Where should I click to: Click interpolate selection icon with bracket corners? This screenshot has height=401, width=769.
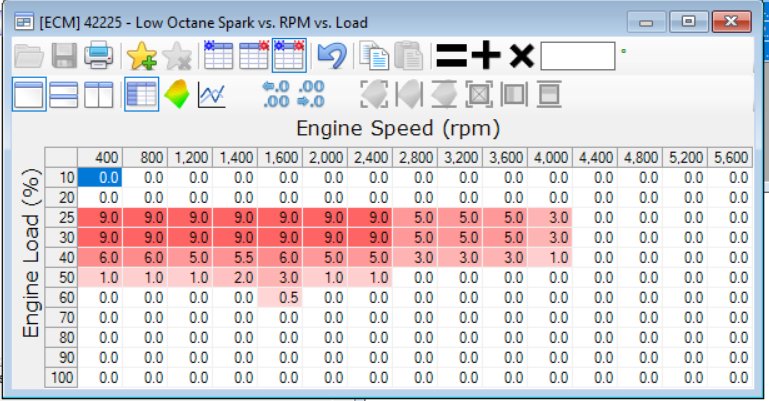point(374,94)
